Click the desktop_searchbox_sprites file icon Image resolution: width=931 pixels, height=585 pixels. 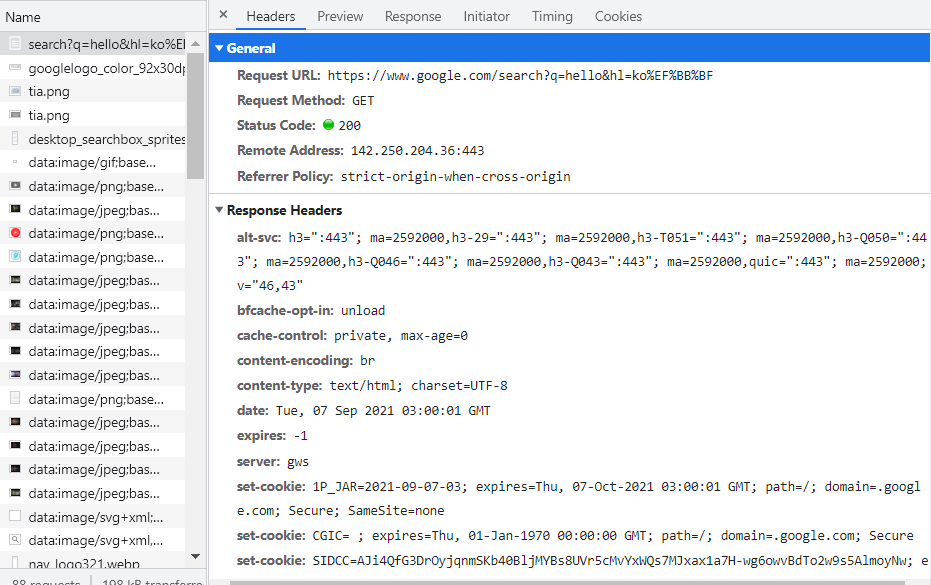(x=15, y=138)
